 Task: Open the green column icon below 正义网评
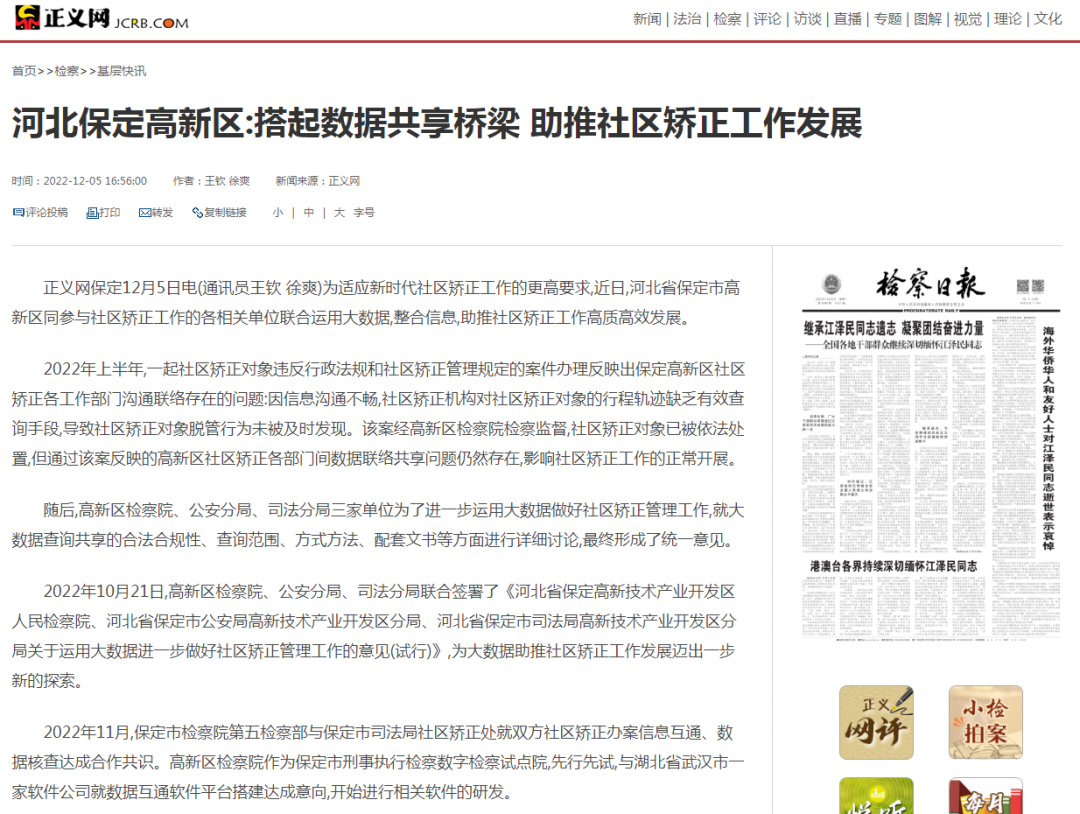(x=876, y=796)
